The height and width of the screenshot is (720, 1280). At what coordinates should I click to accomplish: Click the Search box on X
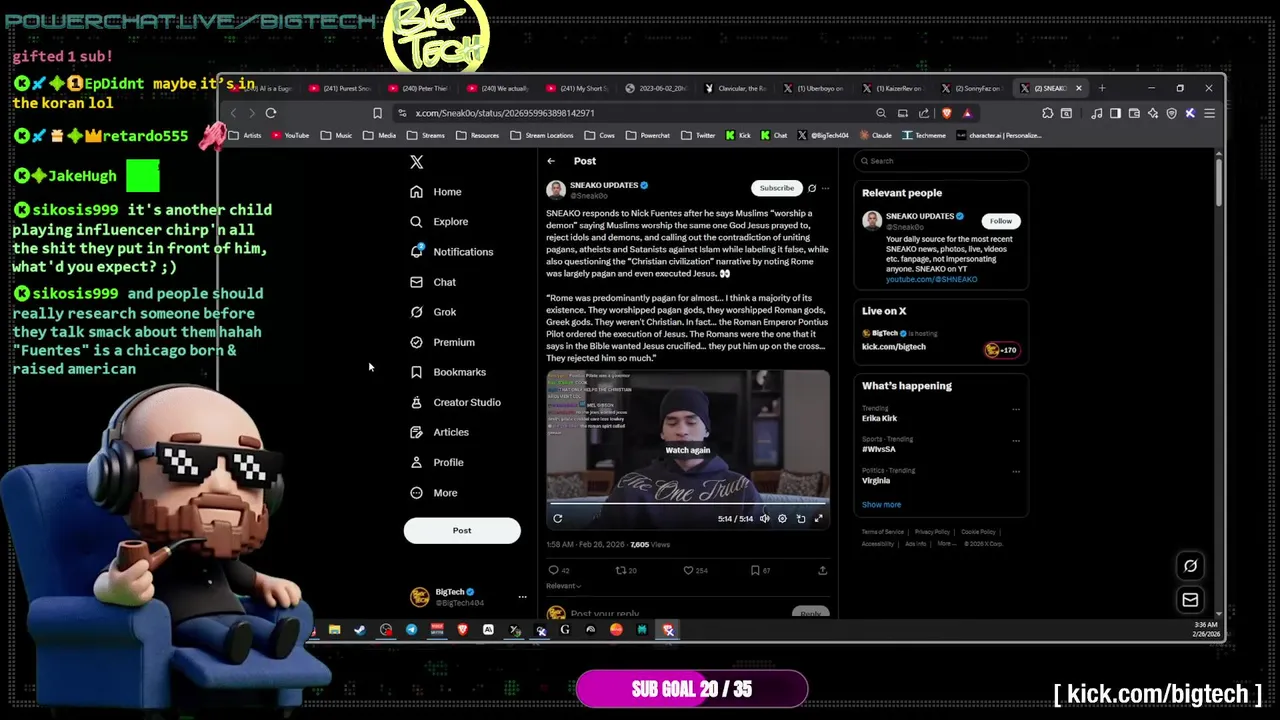(941, 161)
